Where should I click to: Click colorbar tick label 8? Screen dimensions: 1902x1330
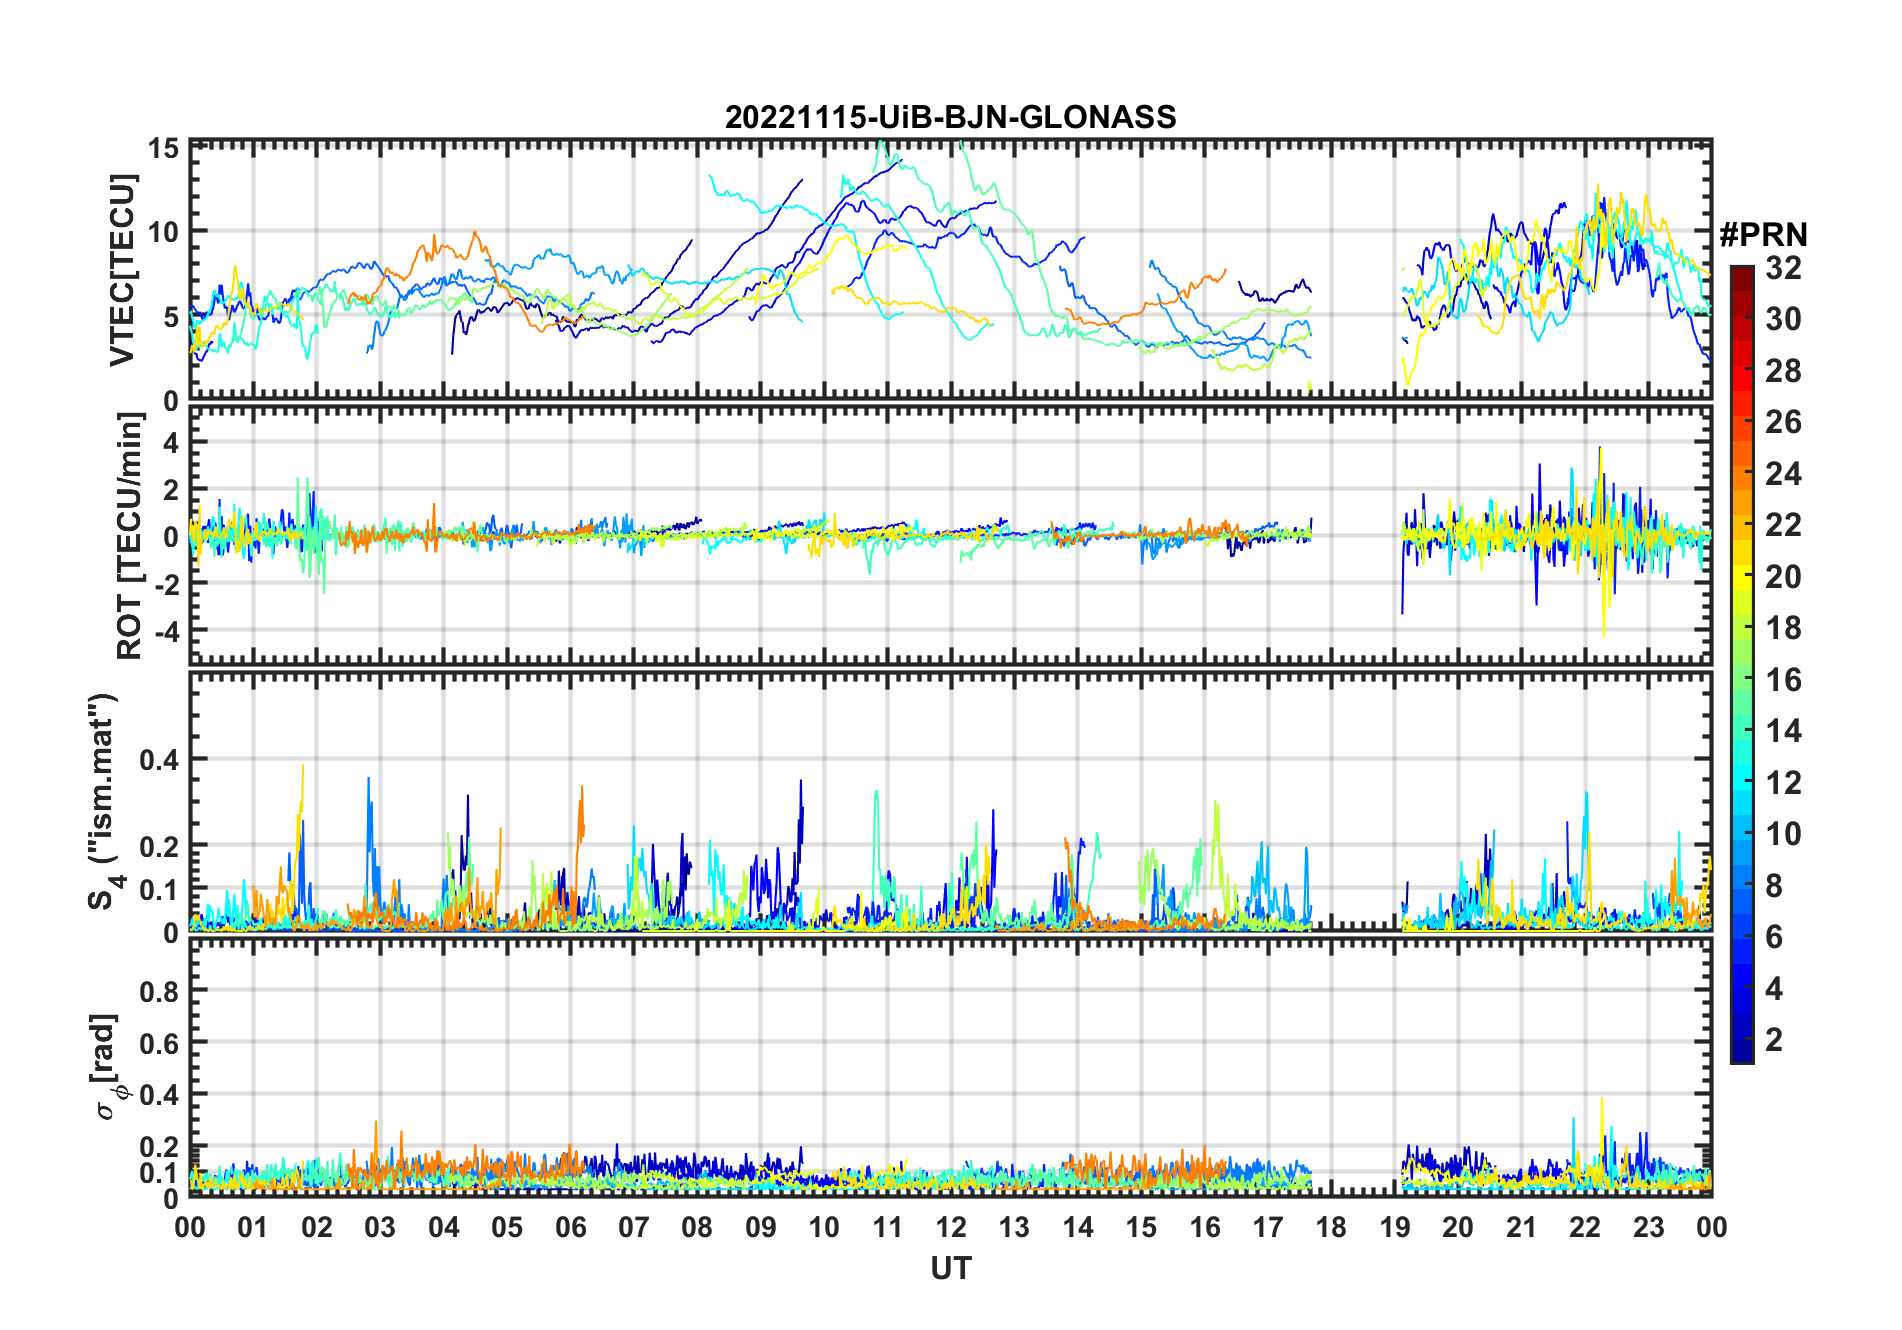1774,885
